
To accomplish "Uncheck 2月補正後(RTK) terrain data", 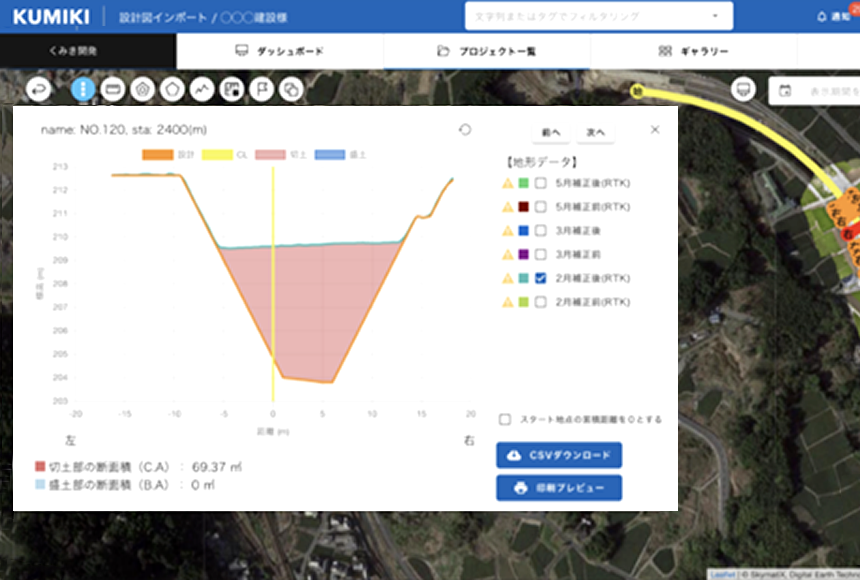I will click(x=540, y=278).
